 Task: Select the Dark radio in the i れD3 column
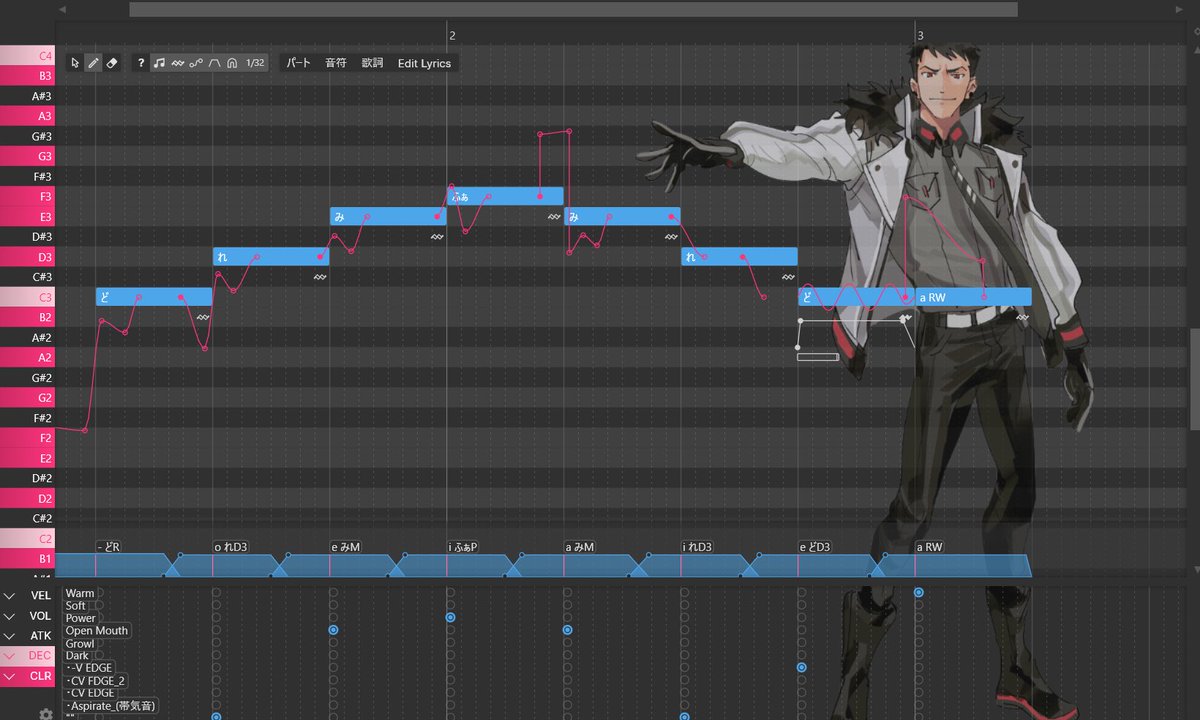click(x=684, y=655)
